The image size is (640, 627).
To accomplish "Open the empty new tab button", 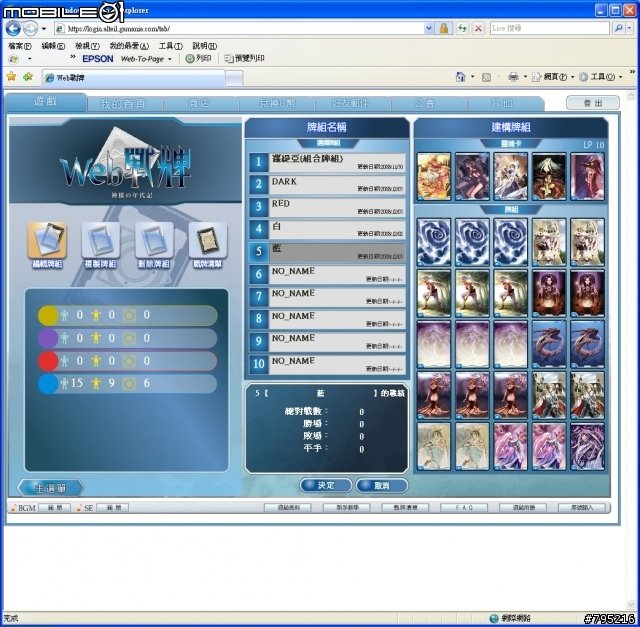I will (234, 78).
